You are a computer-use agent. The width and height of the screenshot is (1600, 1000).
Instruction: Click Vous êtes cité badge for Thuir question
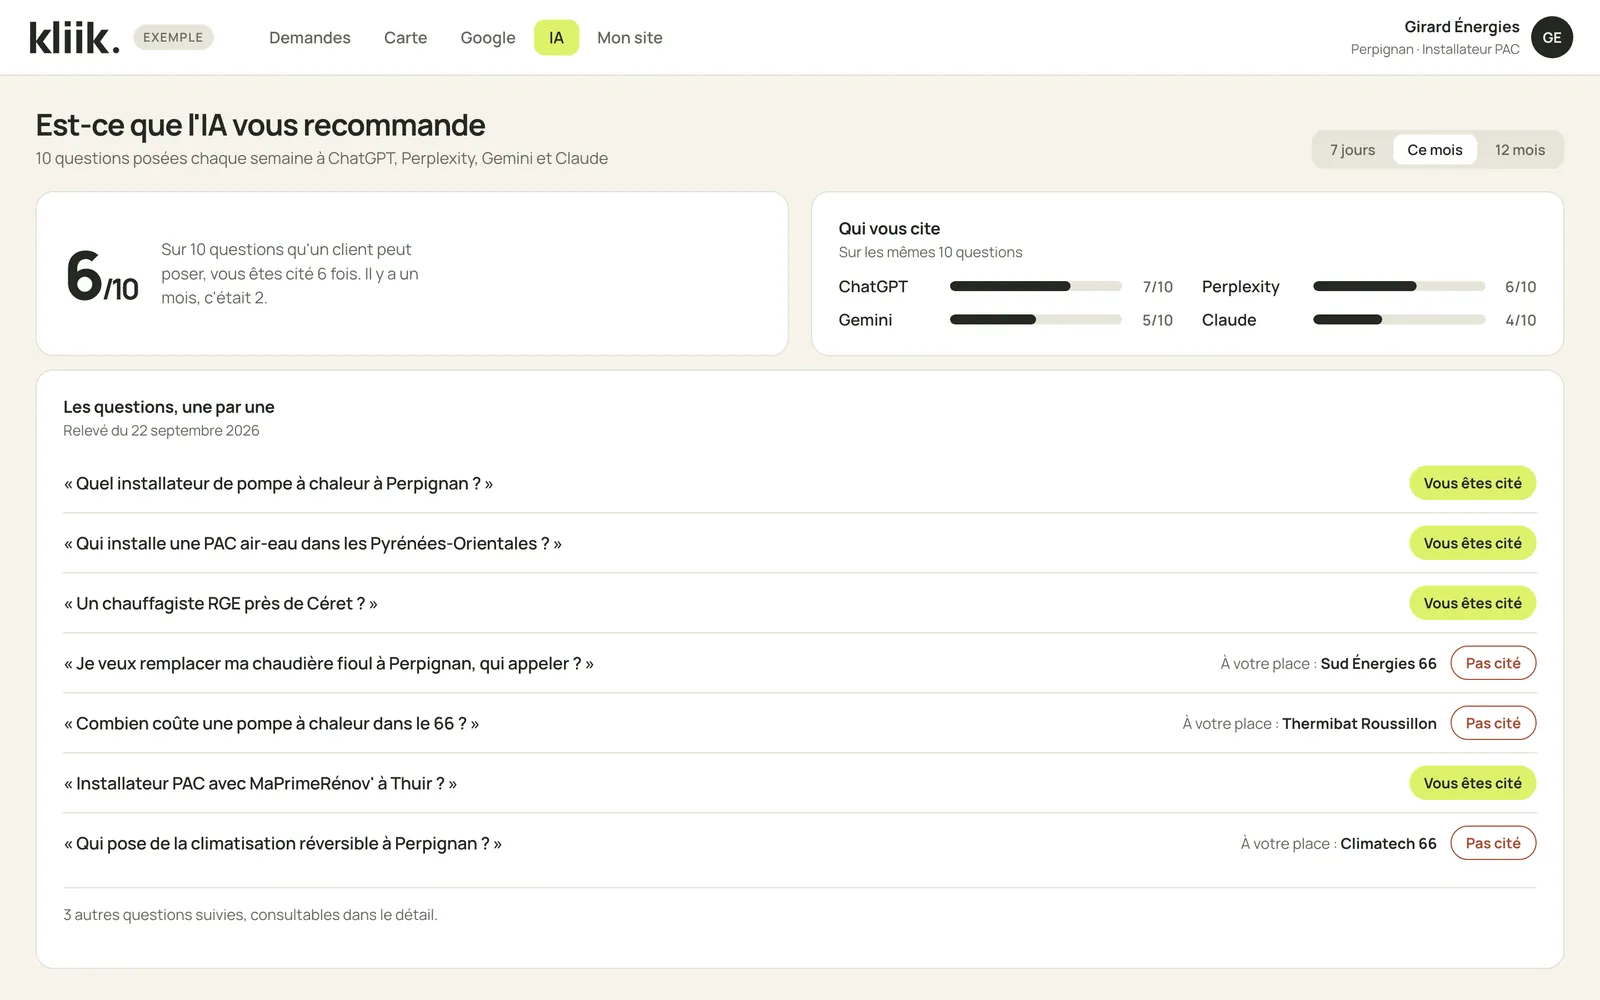(x=1473, y=783)
